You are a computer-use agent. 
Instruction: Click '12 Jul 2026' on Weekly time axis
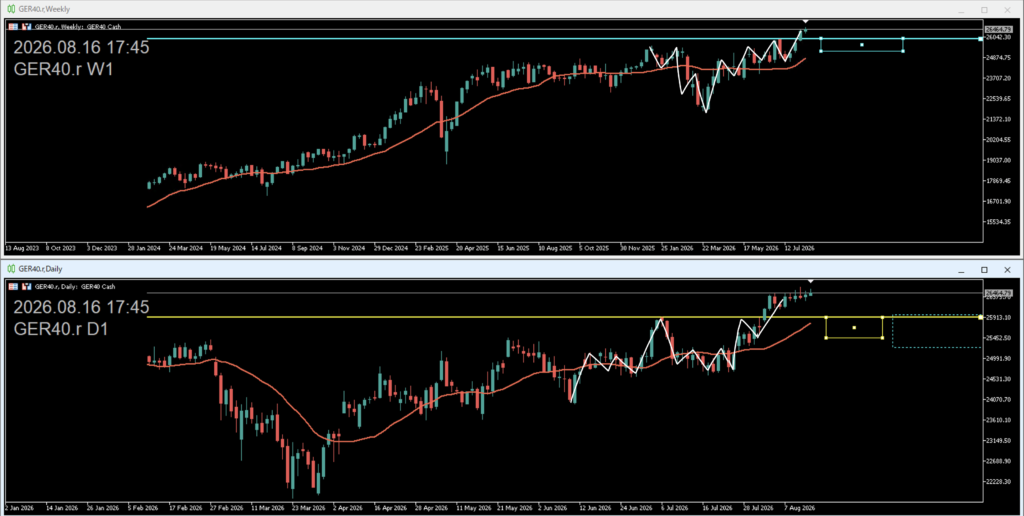tap(799, 248)
